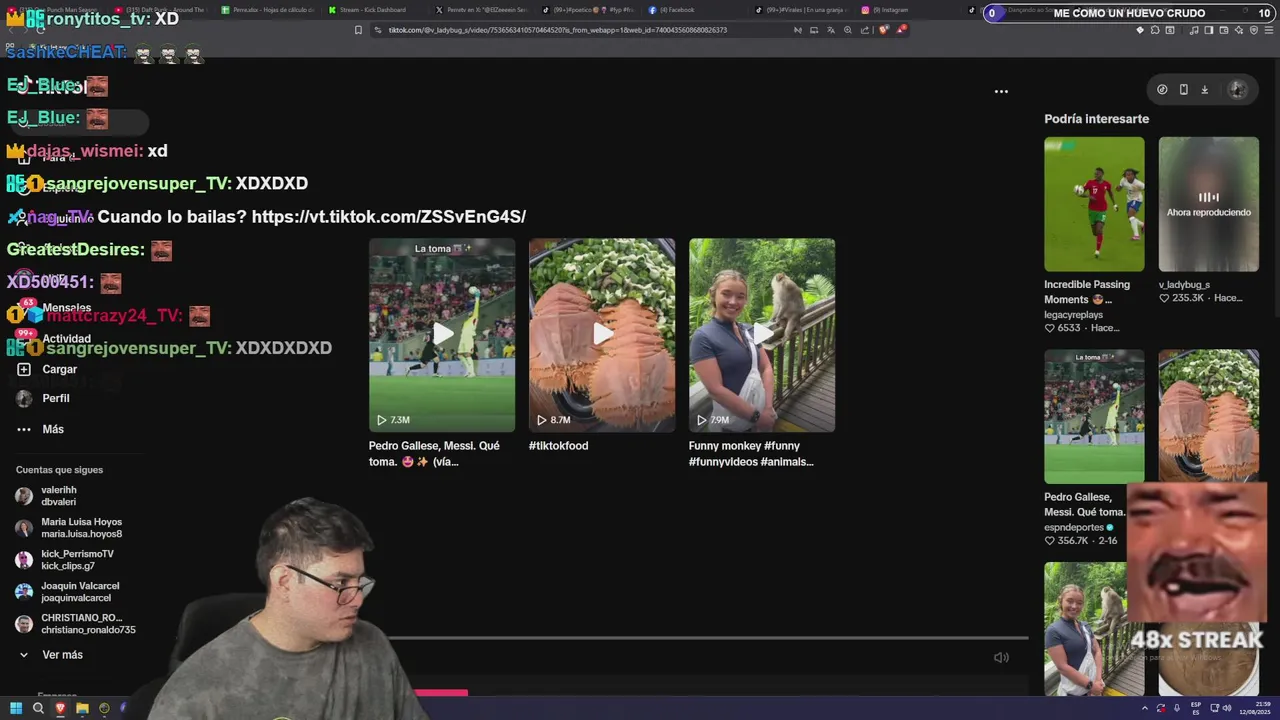Open the three-dots more options menu
The height and width of the screenshot is (720, 1280).
1001,91
